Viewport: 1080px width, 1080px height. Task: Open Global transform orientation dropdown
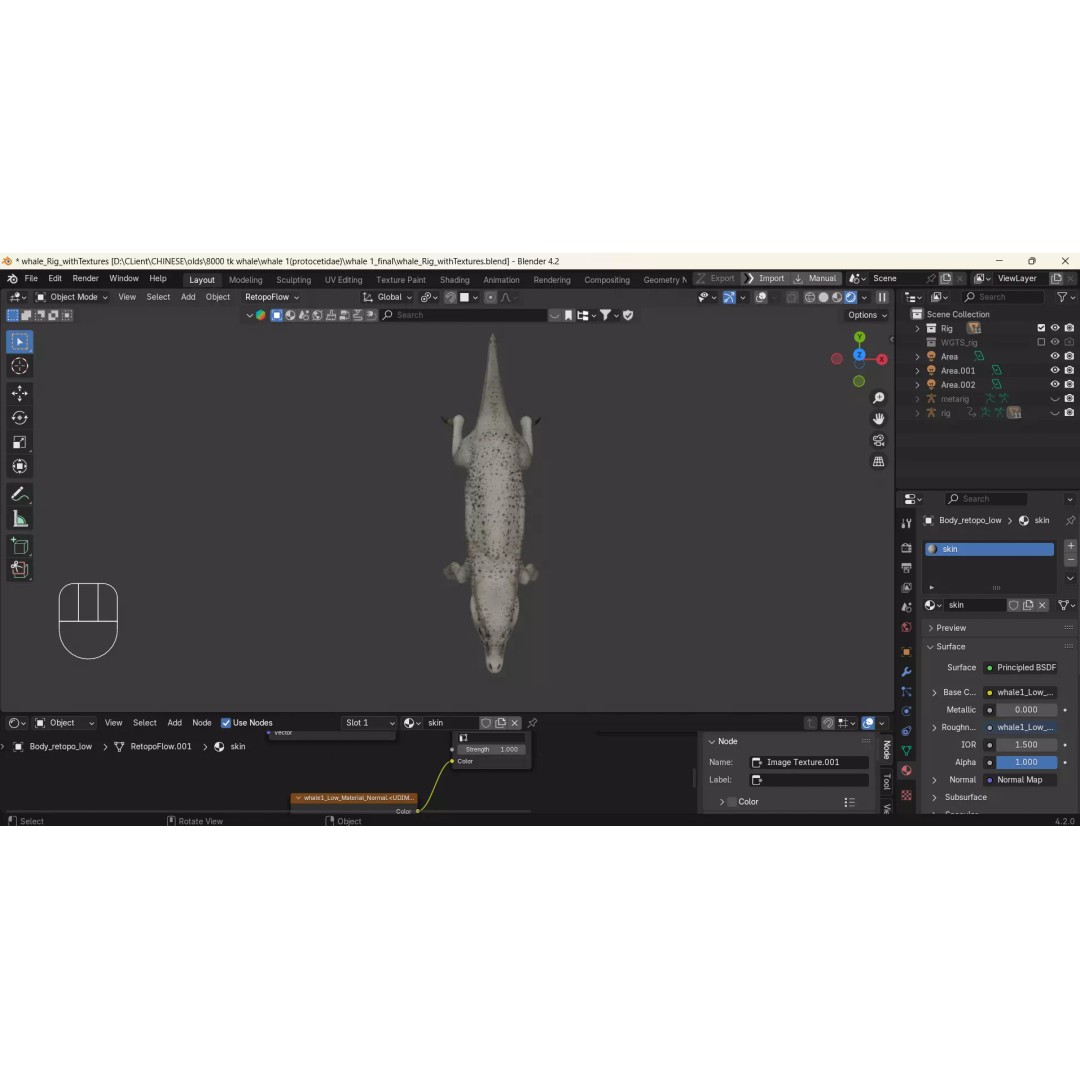tap(388, 297)
